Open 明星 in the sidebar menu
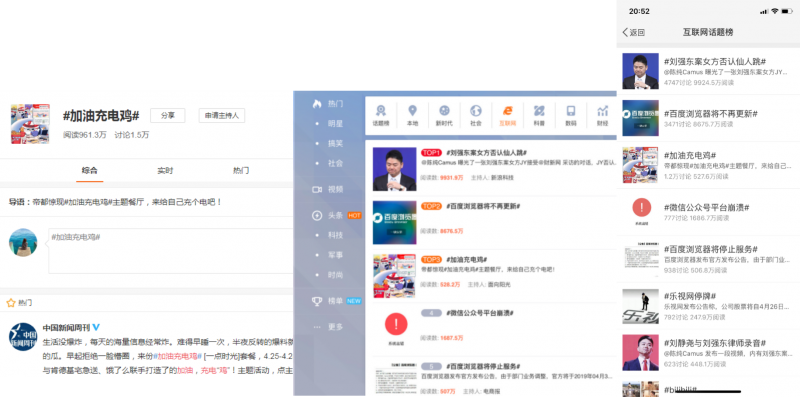The height and width of the screenshot is (397, 800). tap(335, 123)
